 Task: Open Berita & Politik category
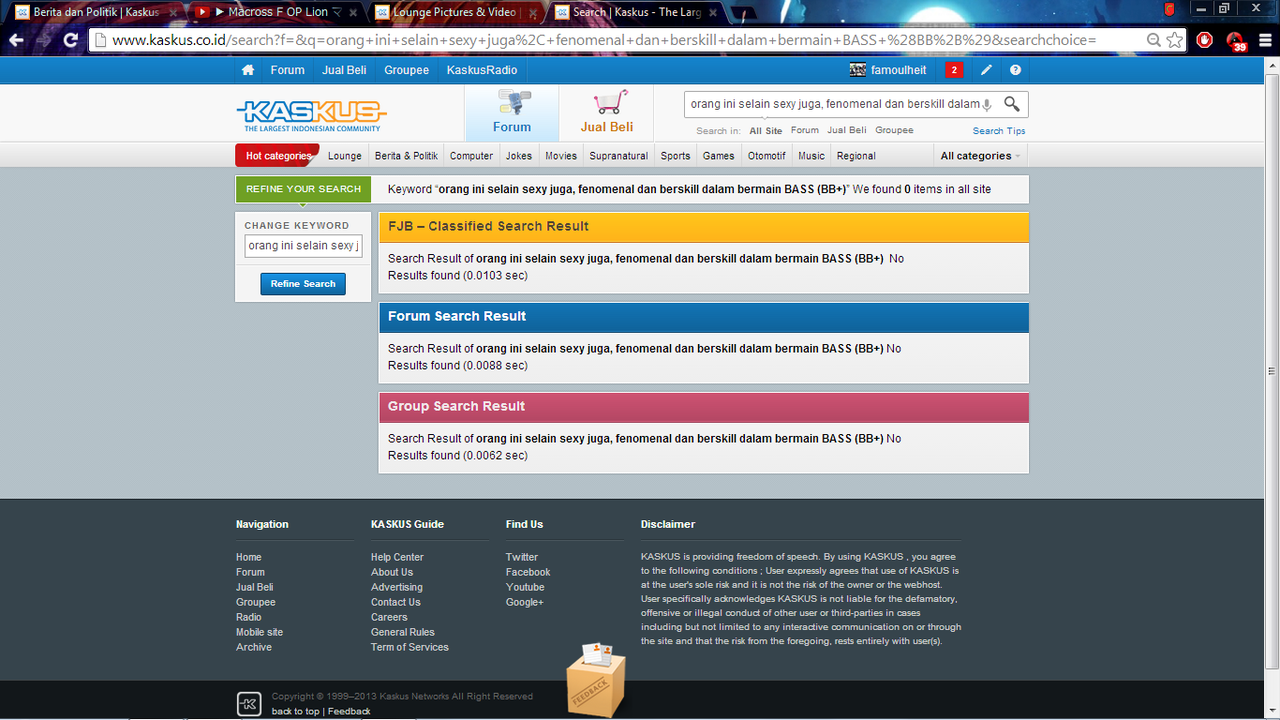(x=406, y=156)
